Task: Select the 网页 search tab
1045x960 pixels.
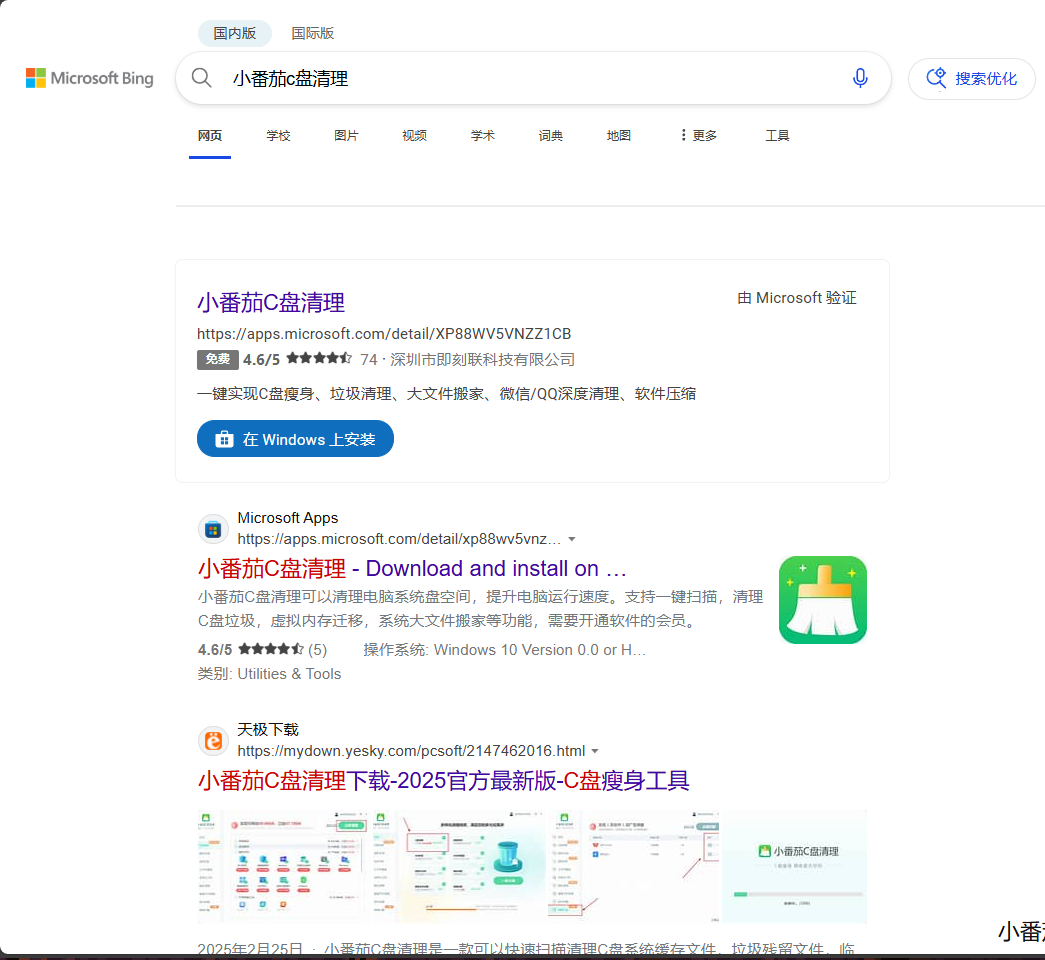Action: (210, 136)
